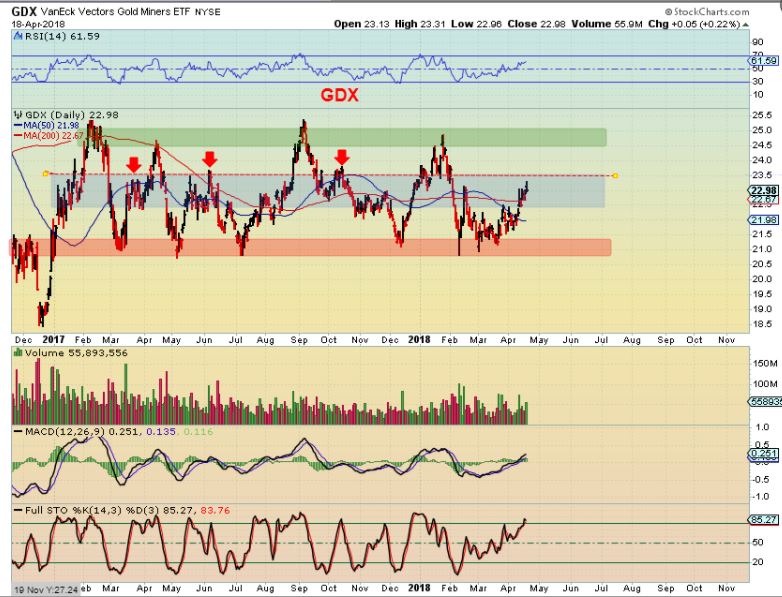This screenshot has height=597, width=782.
Task: Click the MA(200) 22.67 legend text
Action: 52,136
